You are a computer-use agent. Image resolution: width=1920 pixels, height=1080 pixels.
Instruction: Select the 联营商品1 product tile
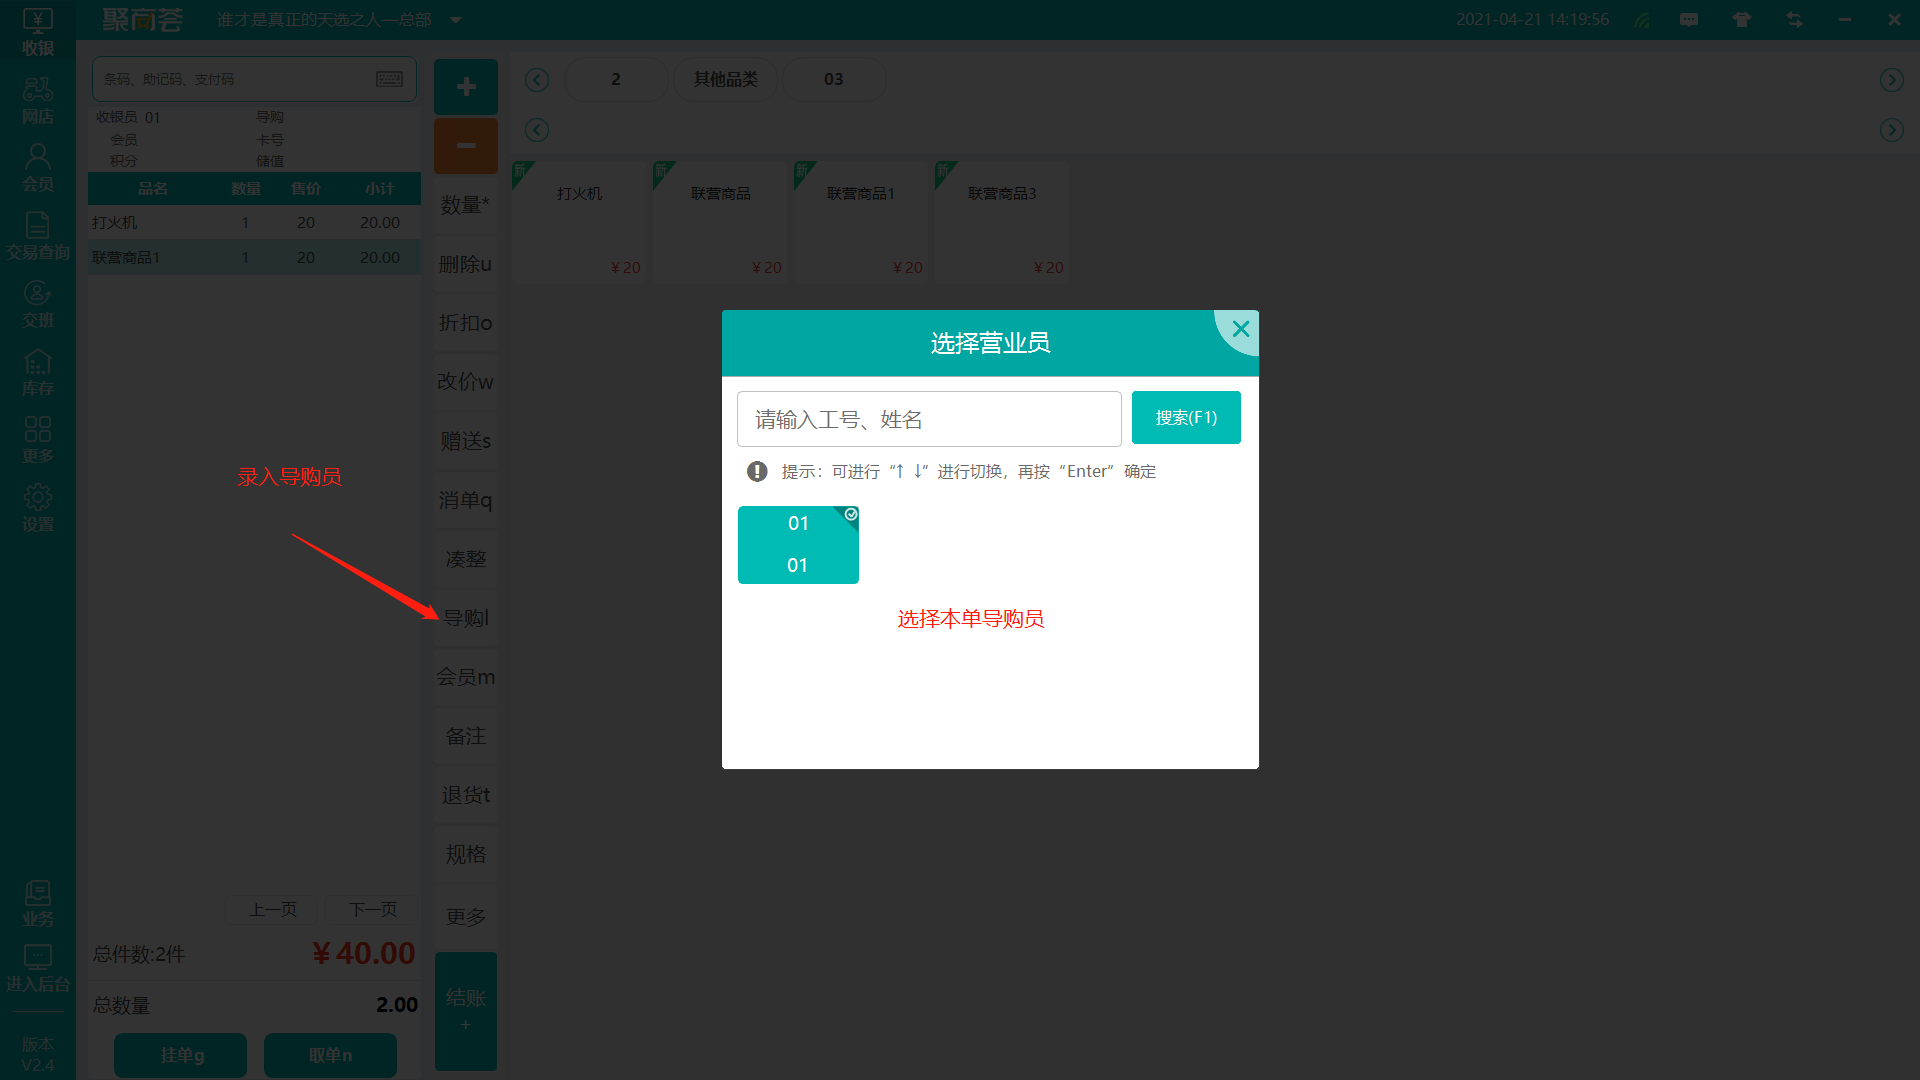coord(861,222)
